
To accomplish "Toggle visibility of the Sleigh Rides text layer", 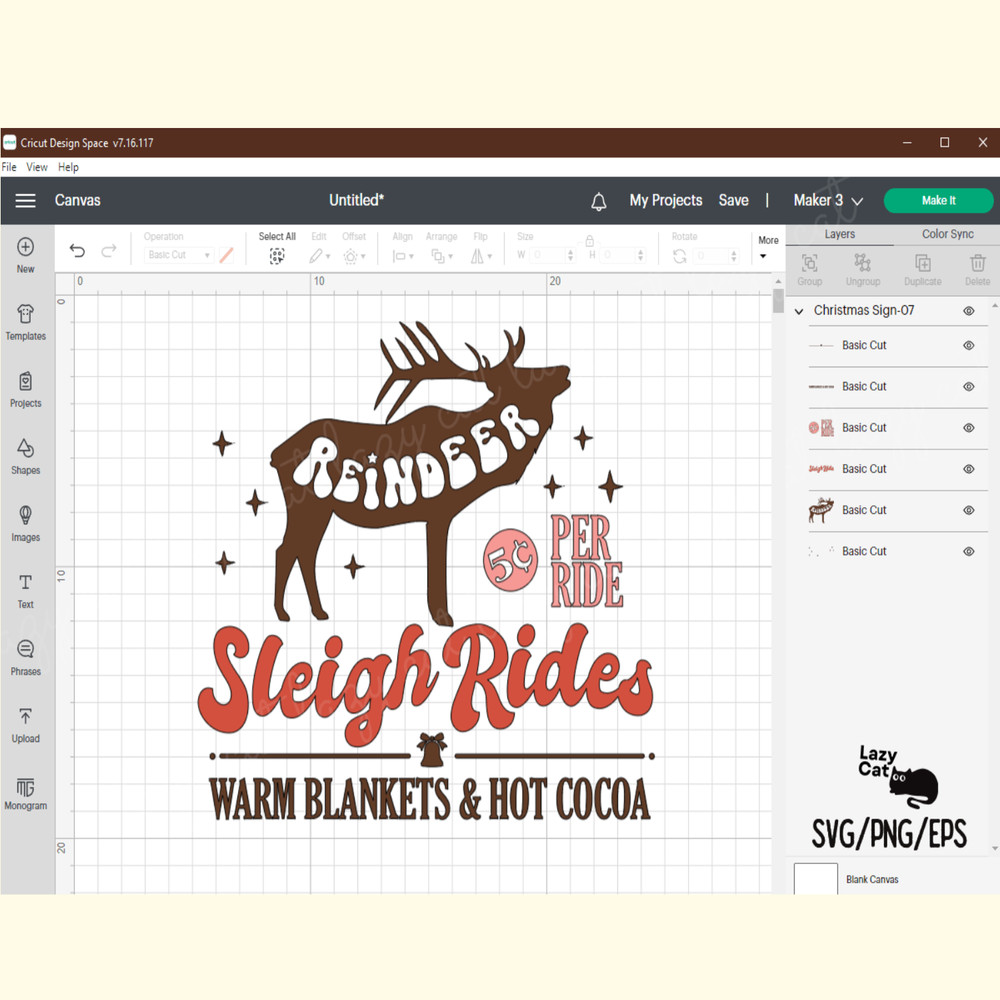I will click(x=968, y=468).
